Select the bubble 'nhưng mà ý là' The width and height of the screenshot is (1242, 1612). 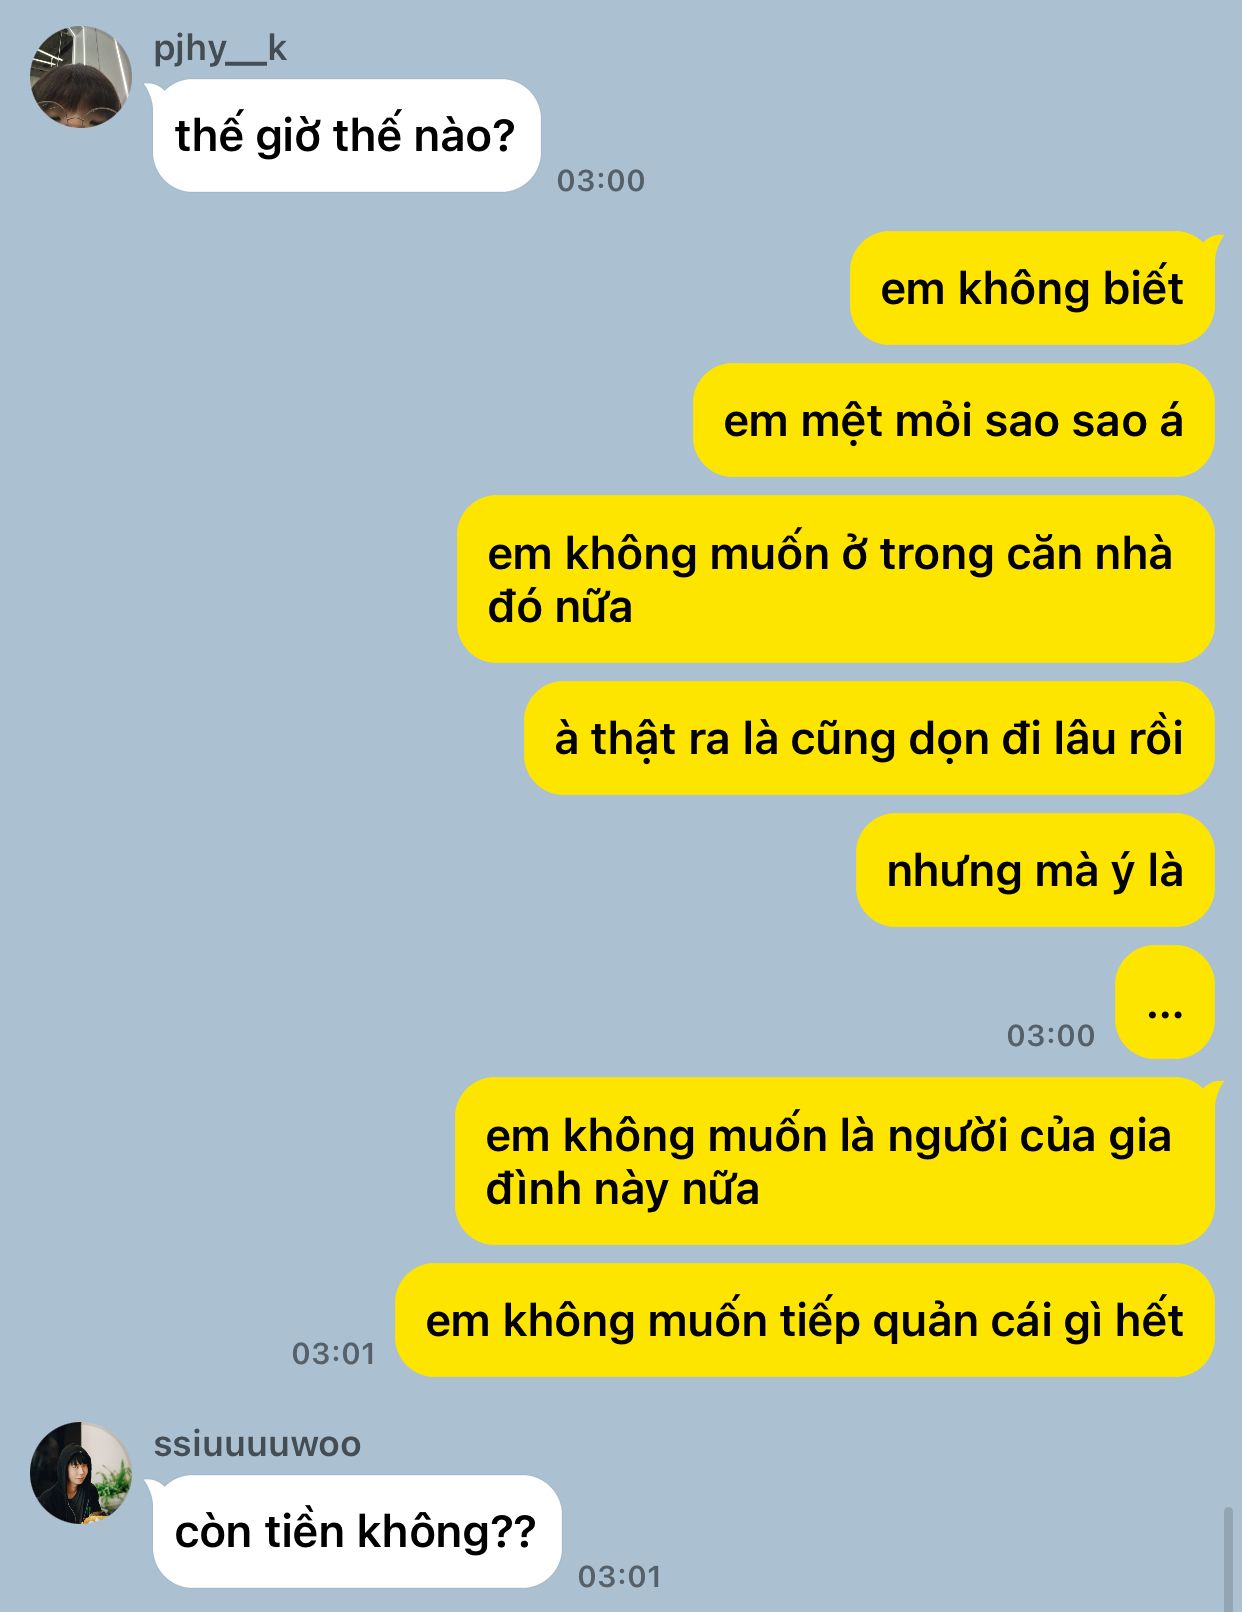click(x=1035, y=870)
